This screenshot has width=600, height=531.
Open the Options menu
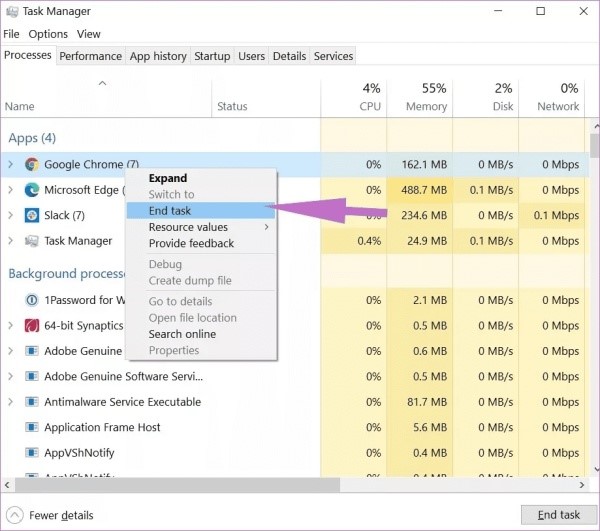(48, 34)
